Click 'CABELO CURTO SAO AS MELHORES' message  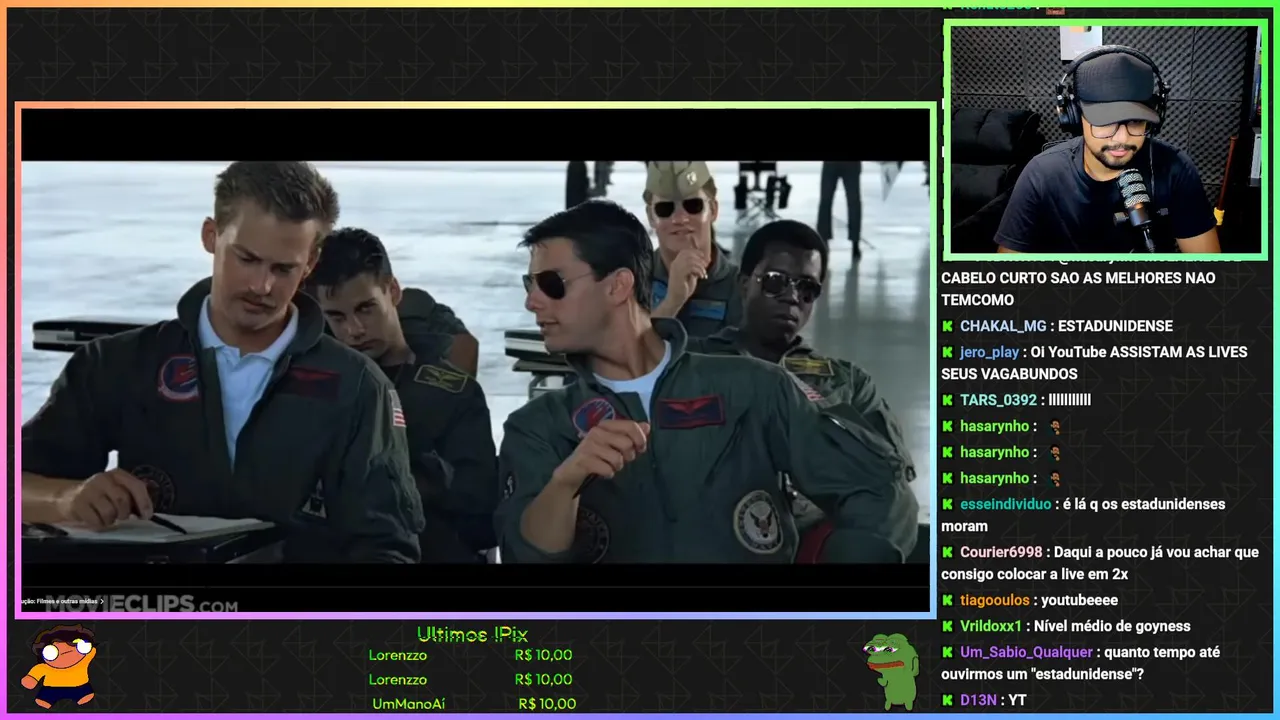tap(1078, 289)
